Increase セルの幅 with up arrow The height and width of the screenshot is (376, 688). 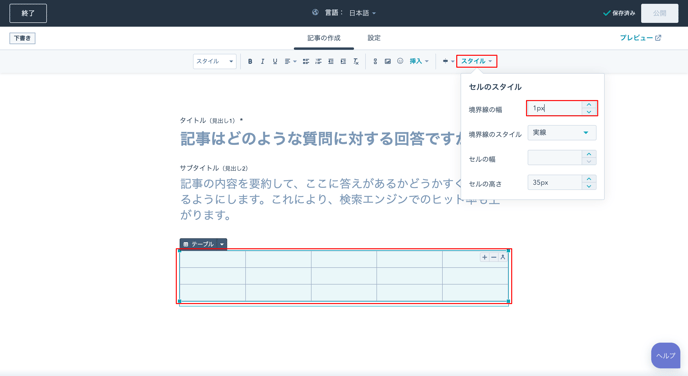point(589,154)
